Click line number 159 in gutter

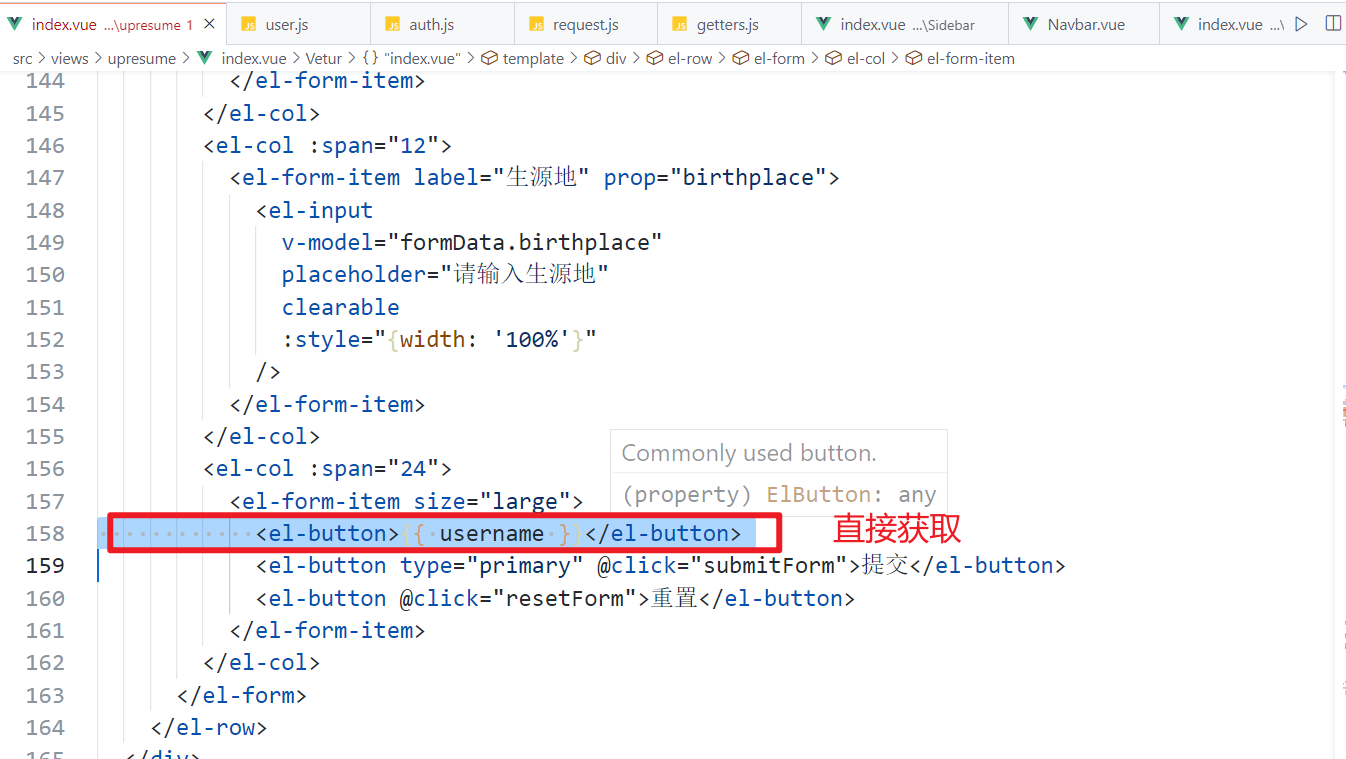45,566
